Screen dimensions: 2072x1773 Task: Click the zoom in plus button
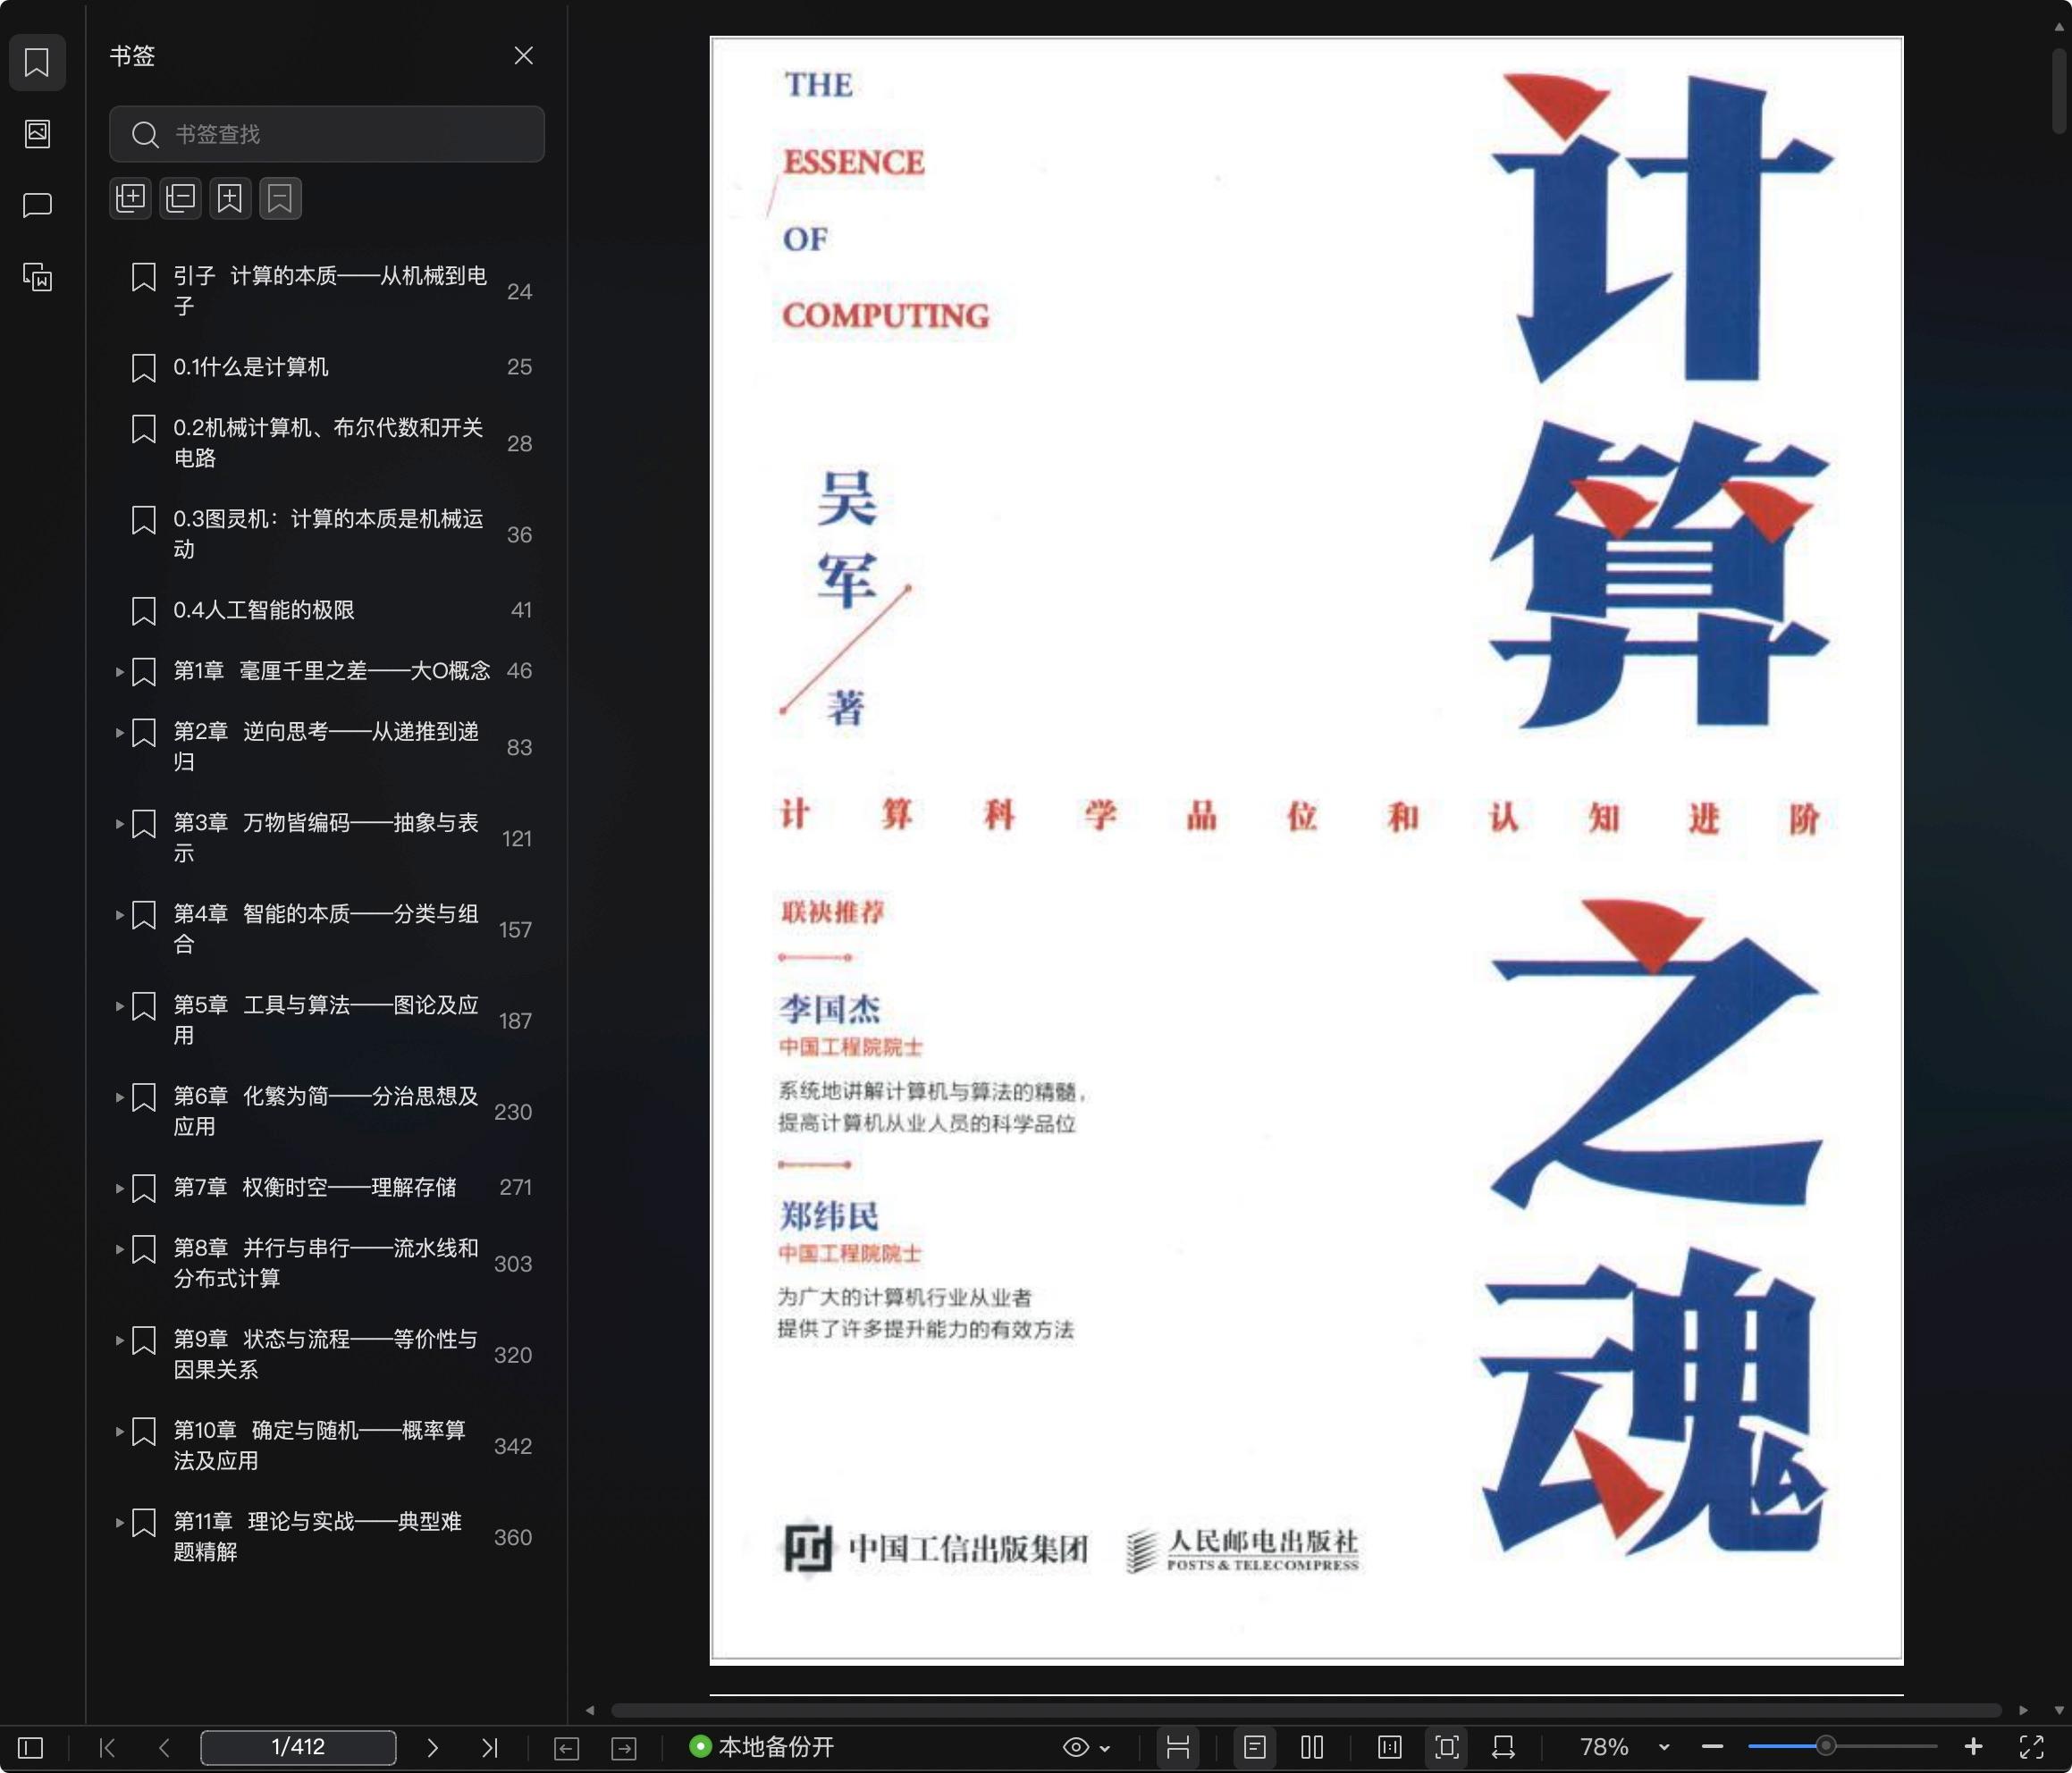1973,1746
